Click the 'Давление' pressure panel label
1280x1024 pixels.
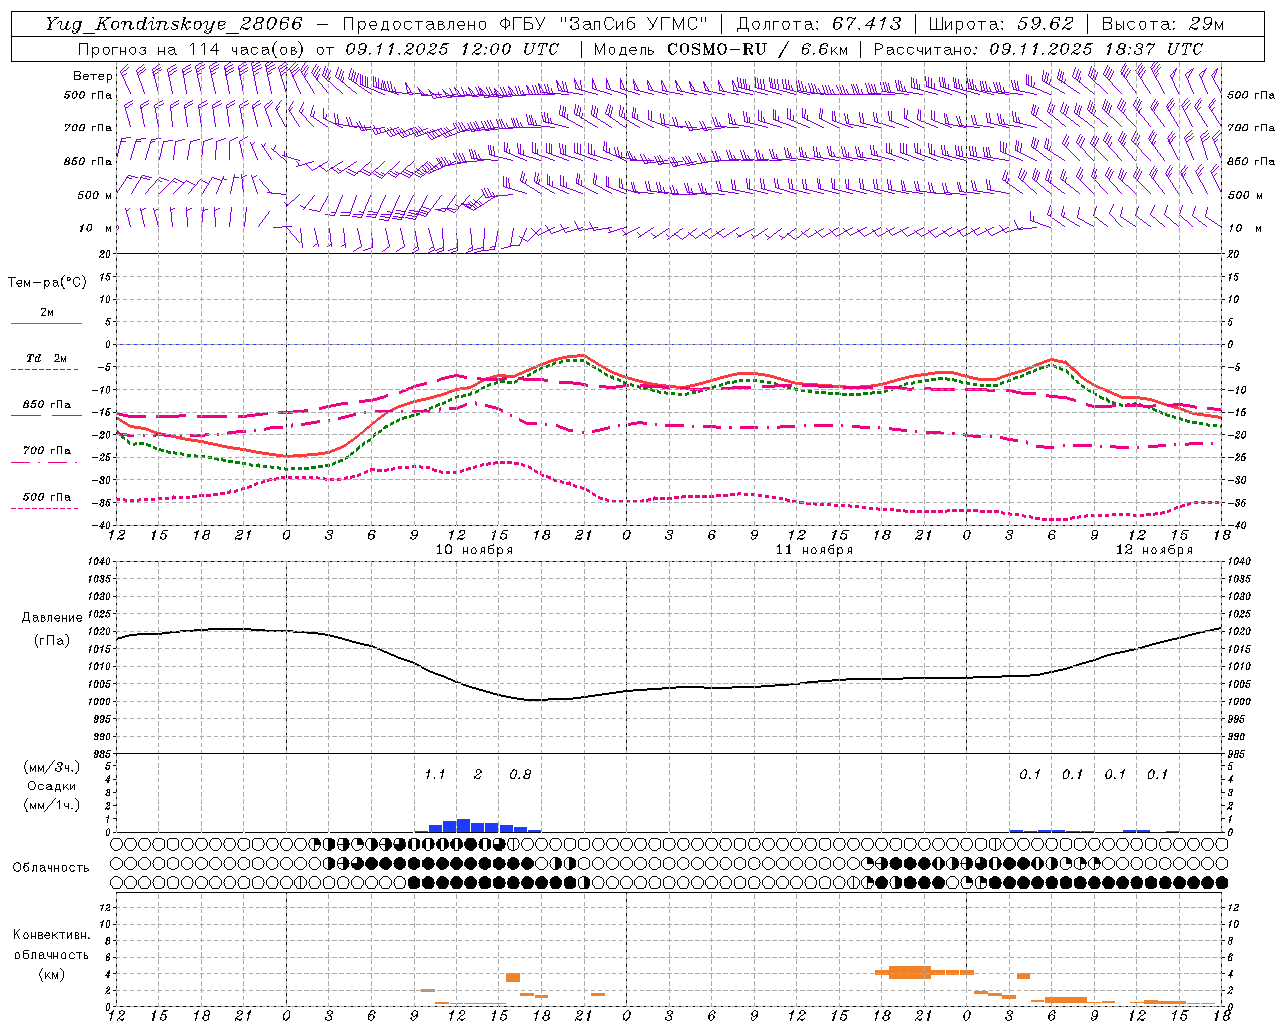click(x=52, y=618)
